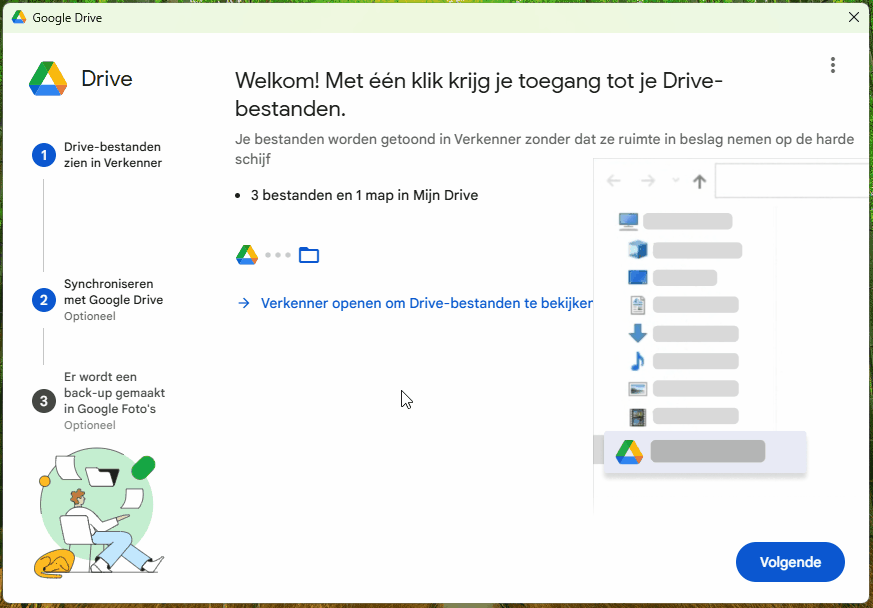Screen dimensions: 873x608
Task: Click the address bar in Explorer illustration
Action: click(x=790, y=181)
